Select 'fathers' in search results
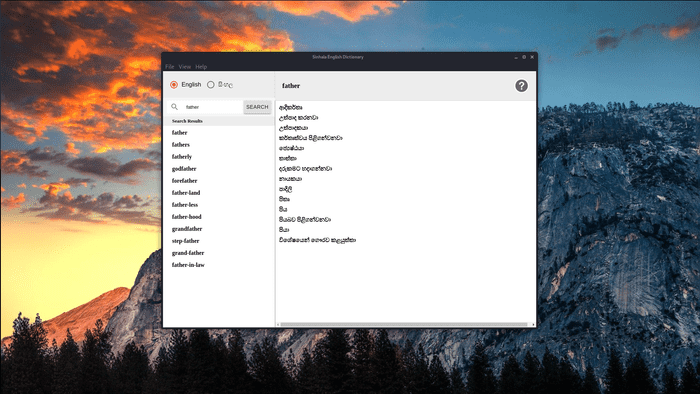 pyautogui.click(x=181, y=145)
